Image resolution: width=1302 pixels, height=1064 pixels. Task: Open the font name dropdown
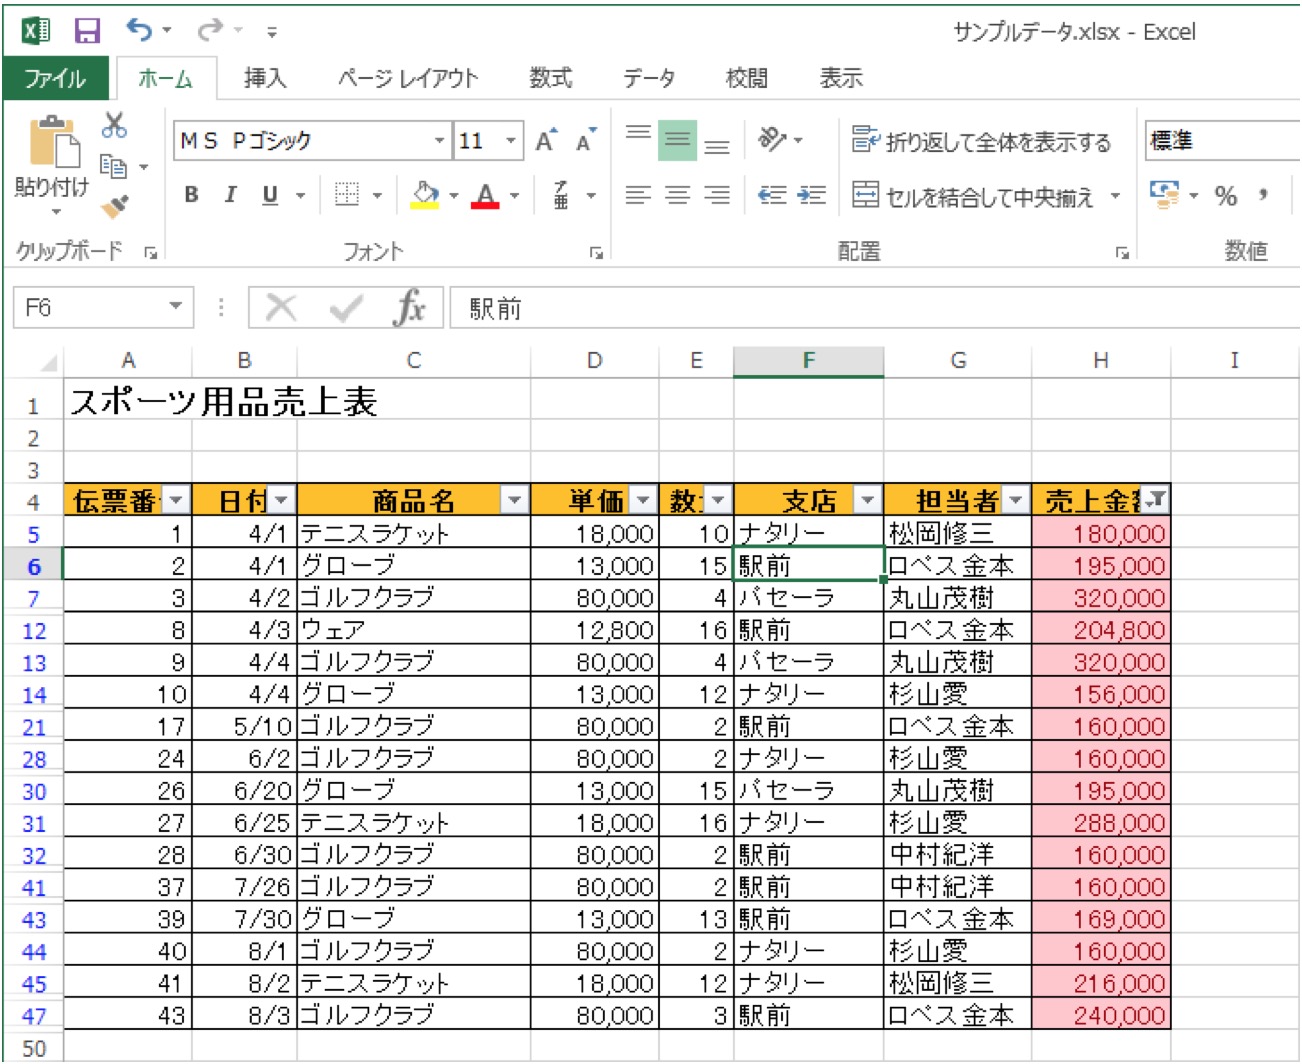[439, 141]
